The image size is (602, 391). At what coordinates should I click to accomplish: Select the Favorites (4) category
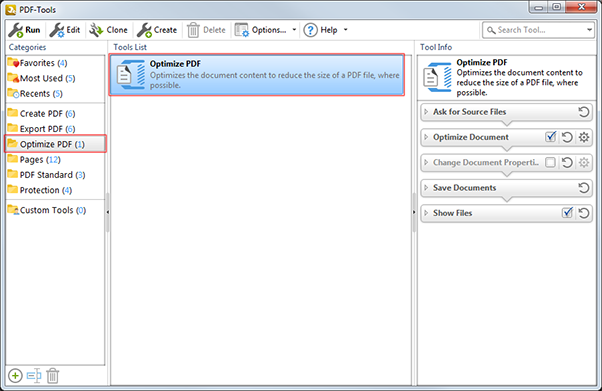pos(55,63)
